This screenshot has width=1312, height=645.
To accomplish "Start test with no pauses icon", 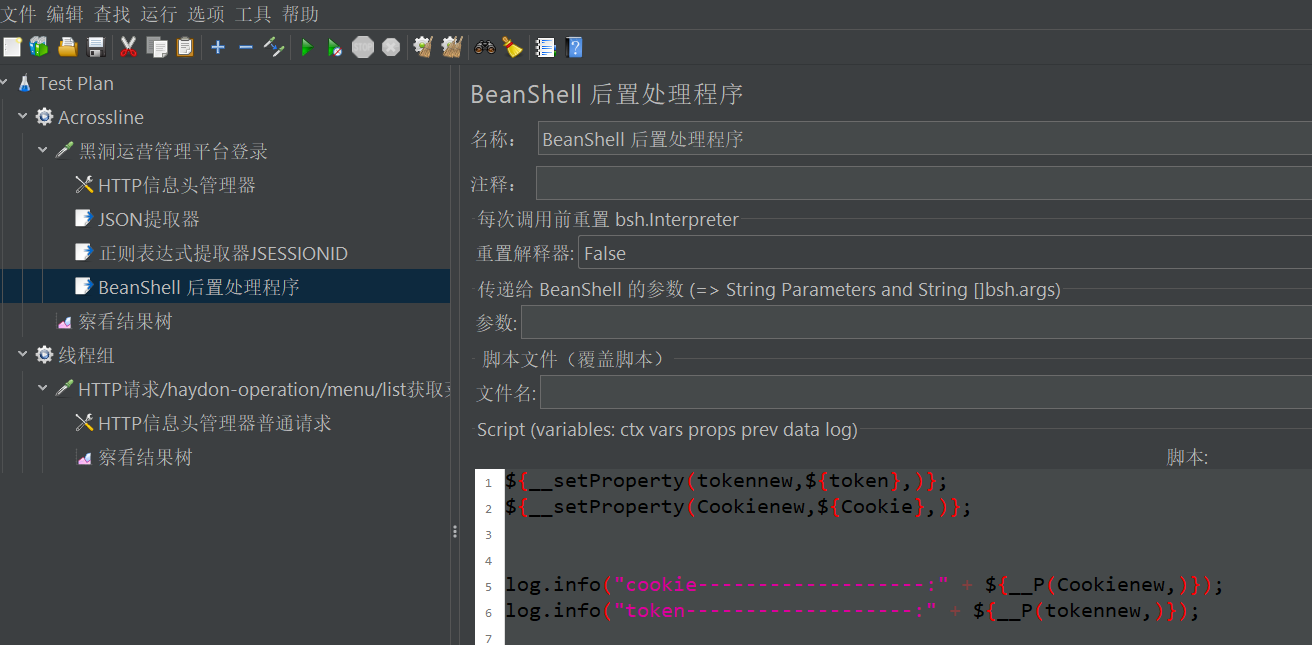I will coord(335,47).
